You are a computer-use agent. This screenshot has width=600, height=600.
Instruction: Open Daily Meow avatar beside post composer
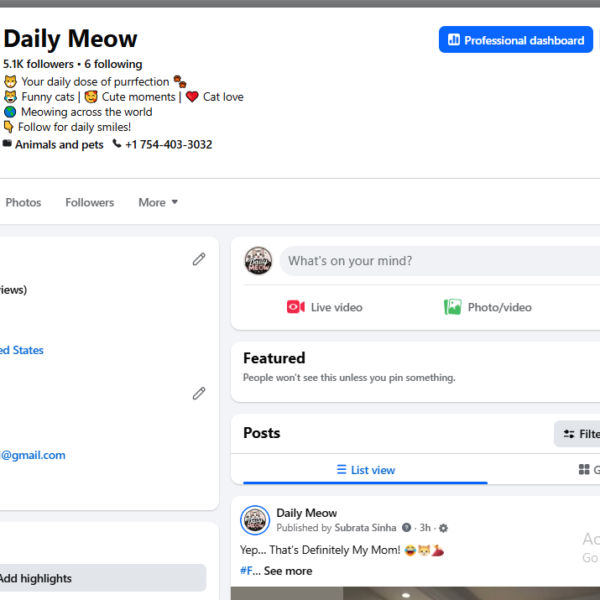coord(258,261)
